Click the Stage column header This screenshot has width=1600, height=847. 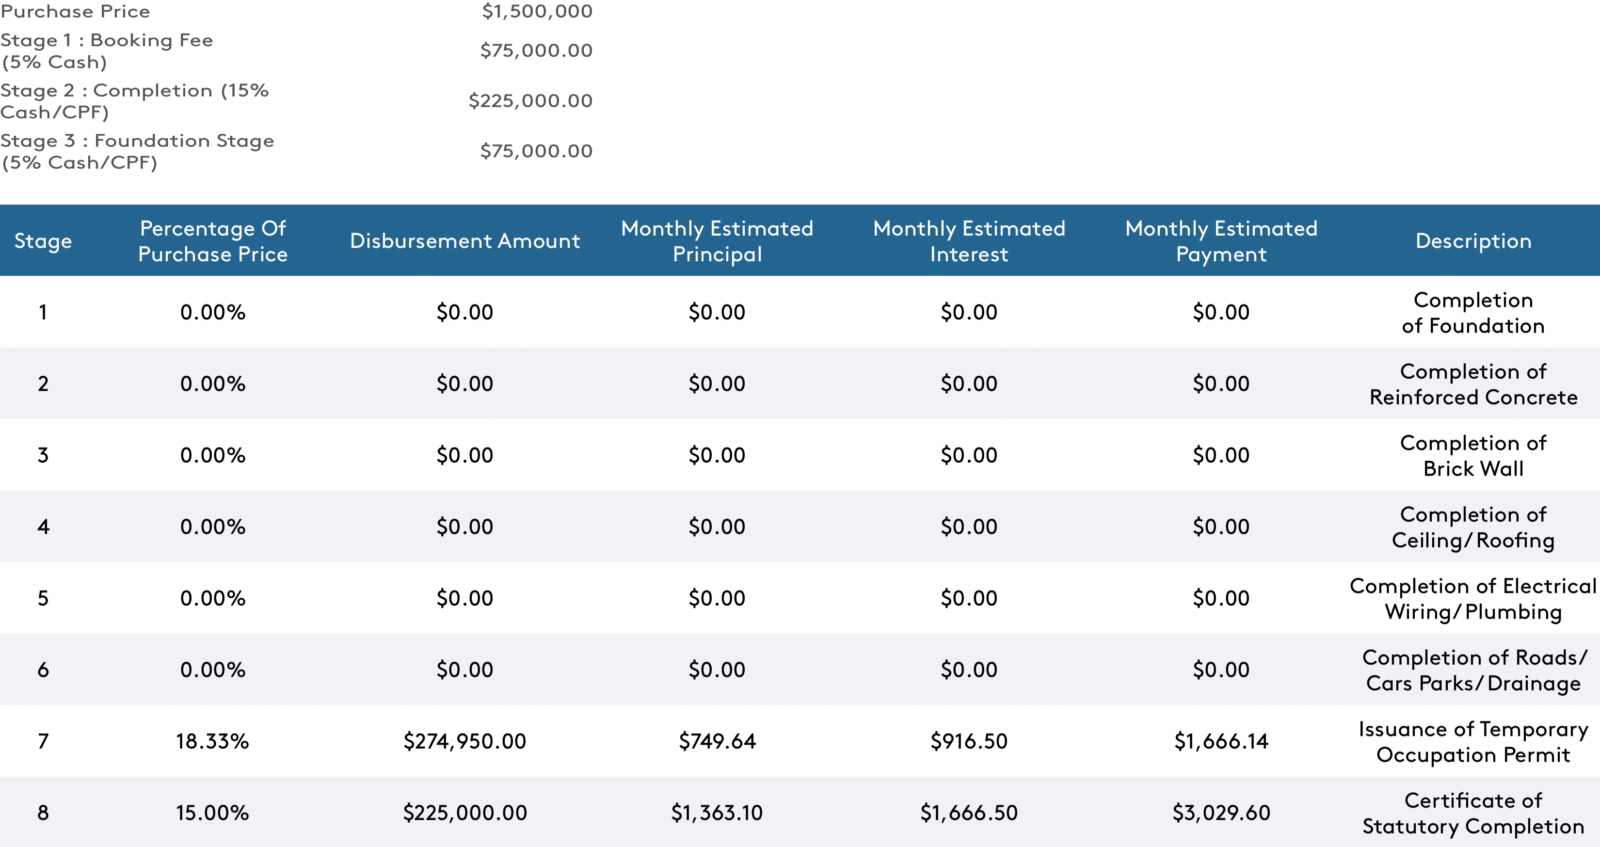[43, 241]
